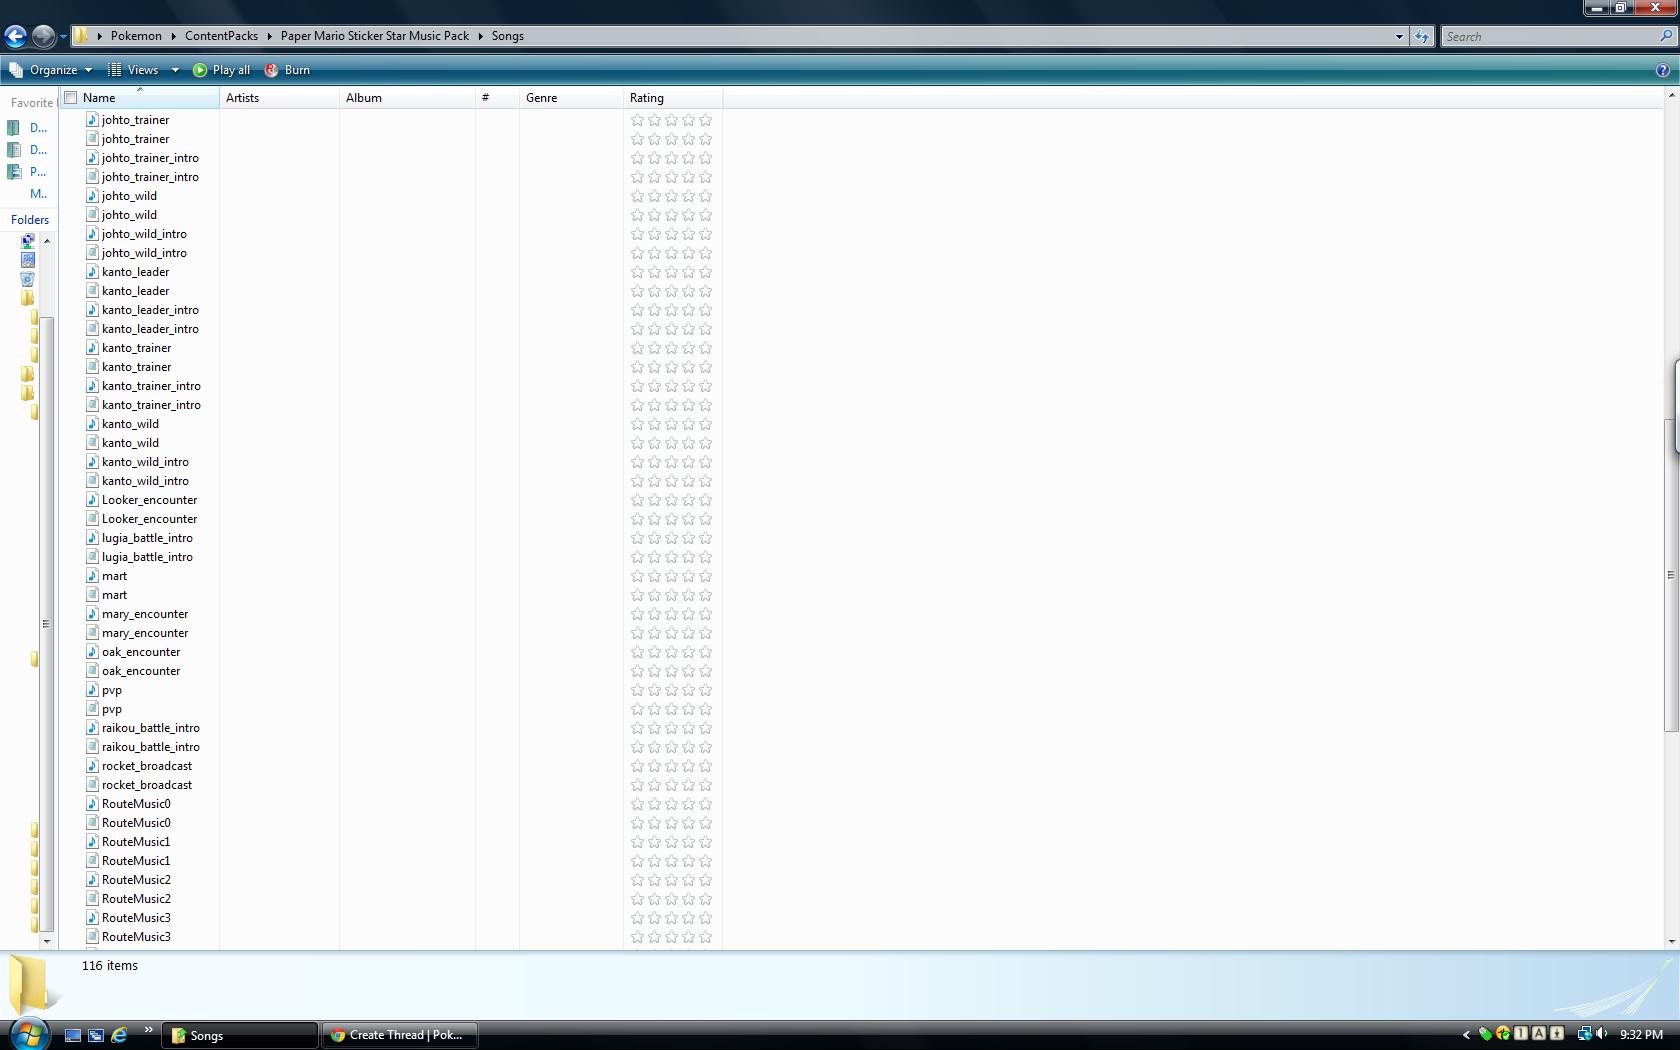Click inside the Search input field
Screen dimensions: 1680x1050
point(1550,36)
